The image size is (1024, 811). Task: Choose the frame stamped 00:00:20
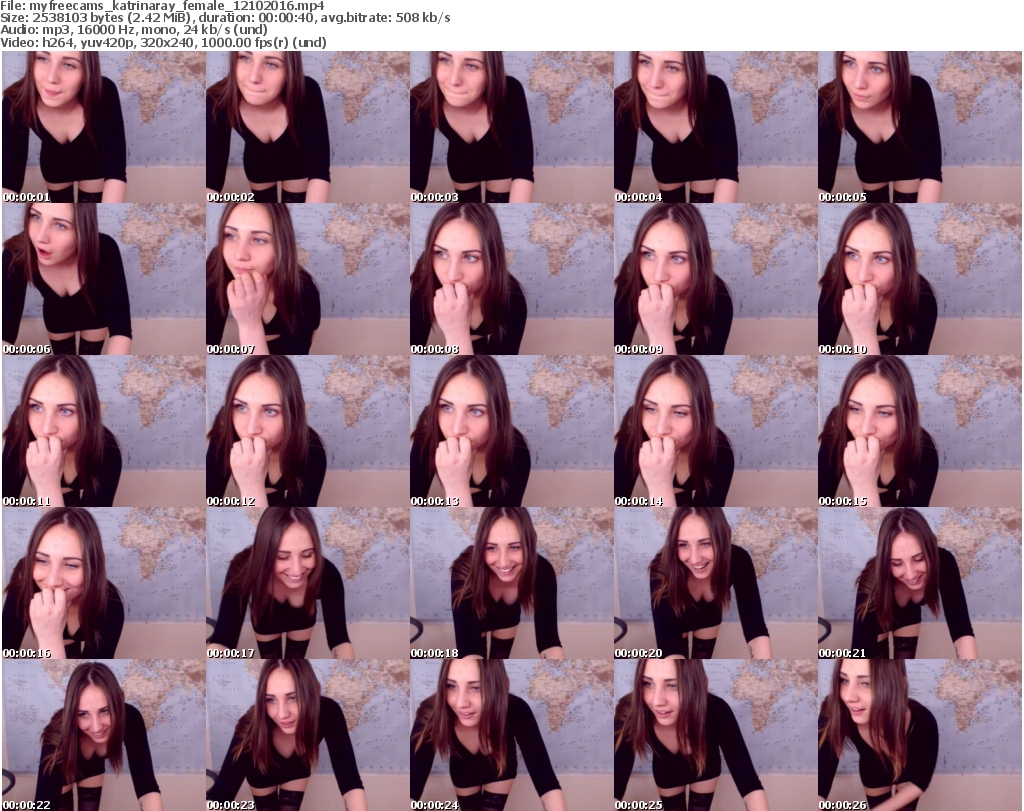click(716, 583)
